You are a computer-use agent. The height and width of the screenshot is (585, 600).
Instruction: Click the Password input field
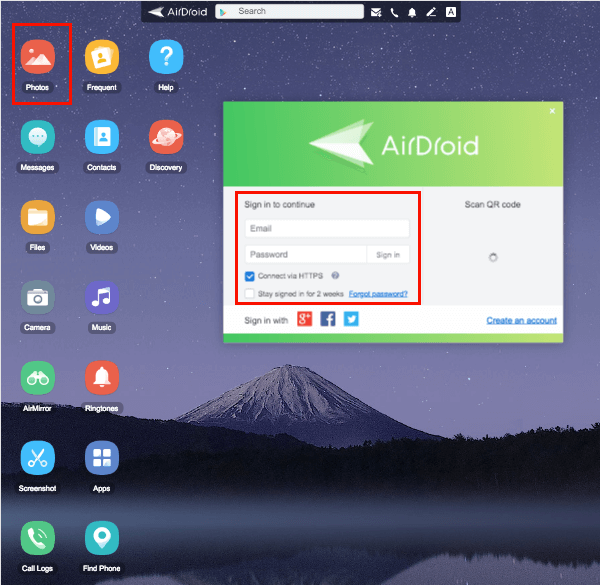tap(306, 254)
